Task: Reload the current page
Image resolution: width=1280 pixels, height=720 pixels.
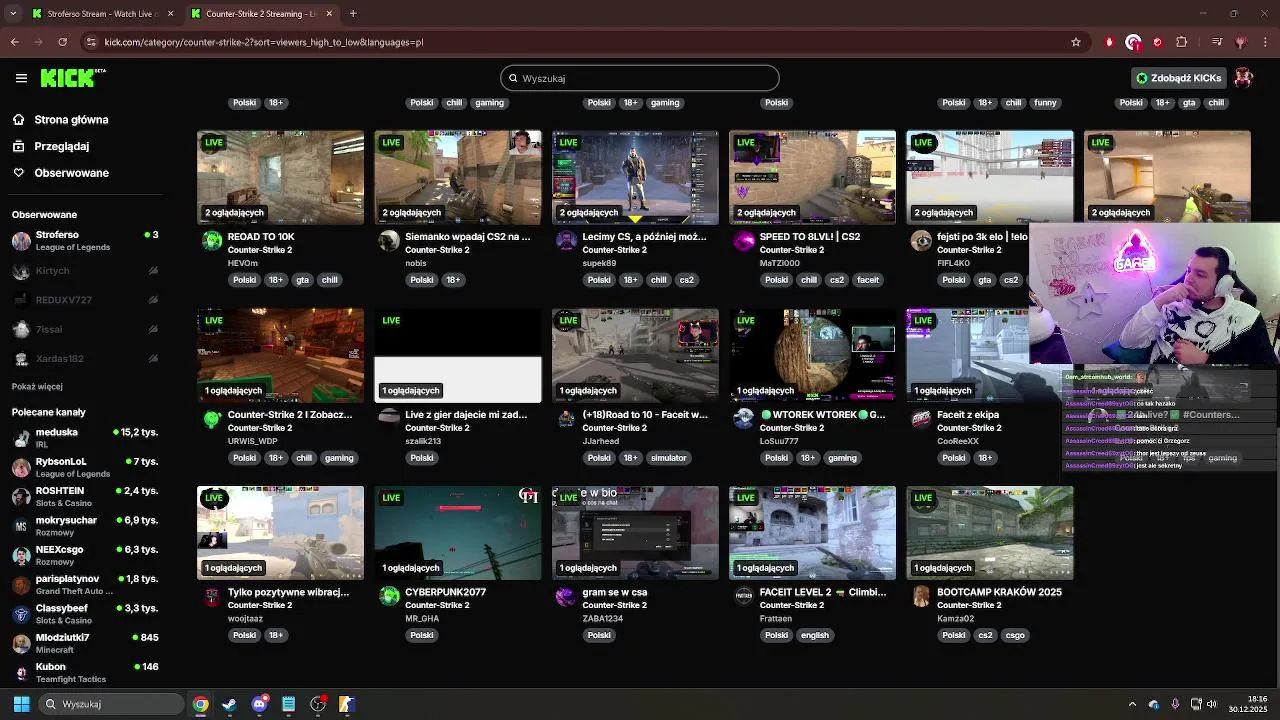Action: [62, 42]
